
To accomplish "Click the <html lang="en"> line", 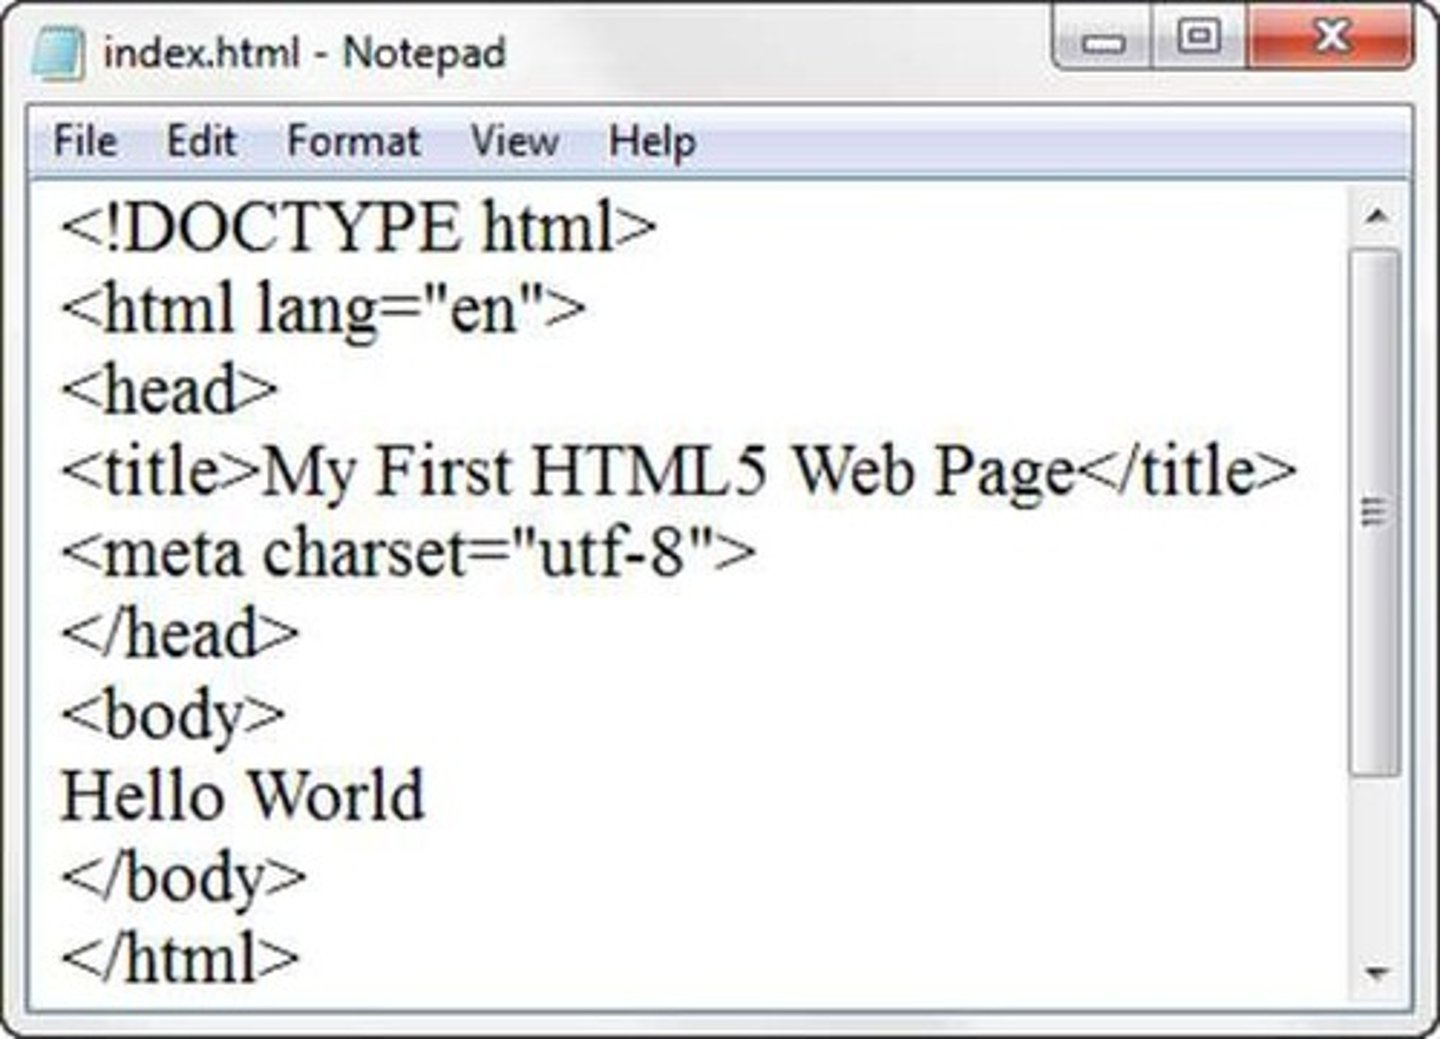I will [x=323, y=309].
